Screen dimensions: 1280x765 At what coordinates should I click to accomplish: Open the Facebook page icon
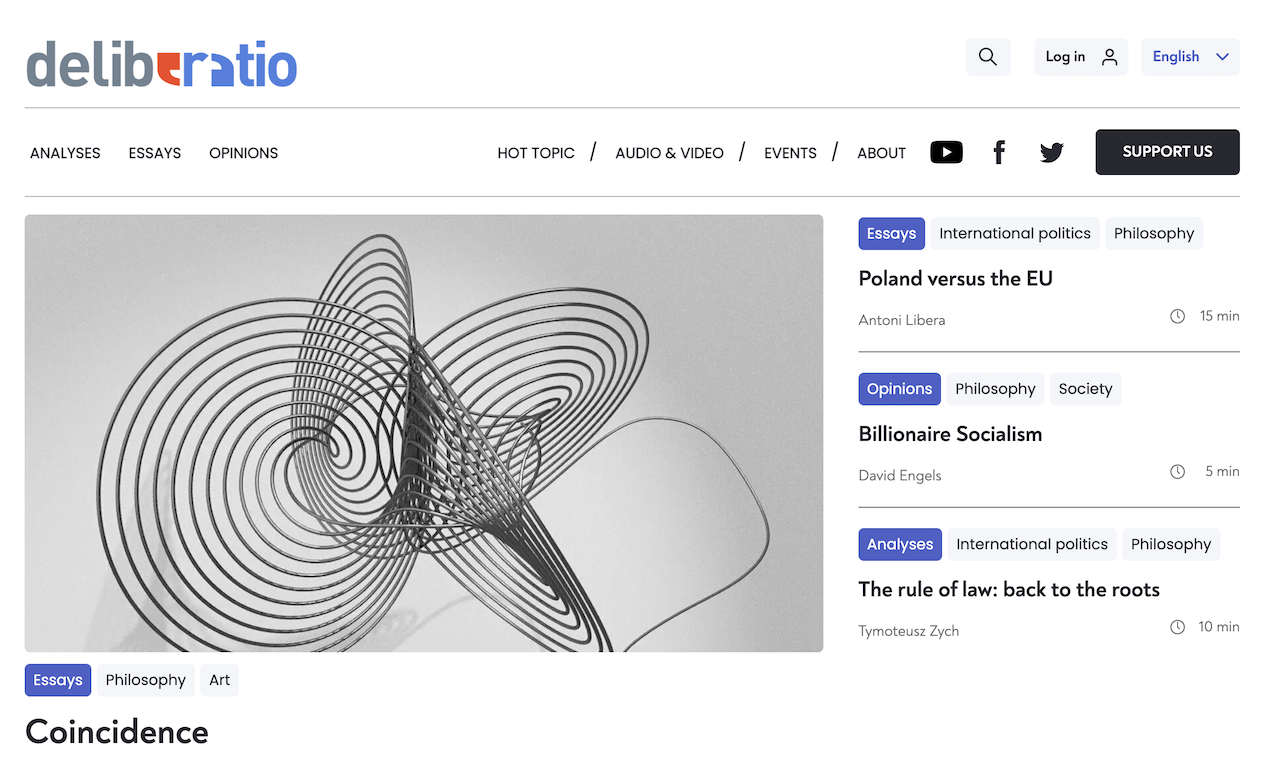click(998, 152)
